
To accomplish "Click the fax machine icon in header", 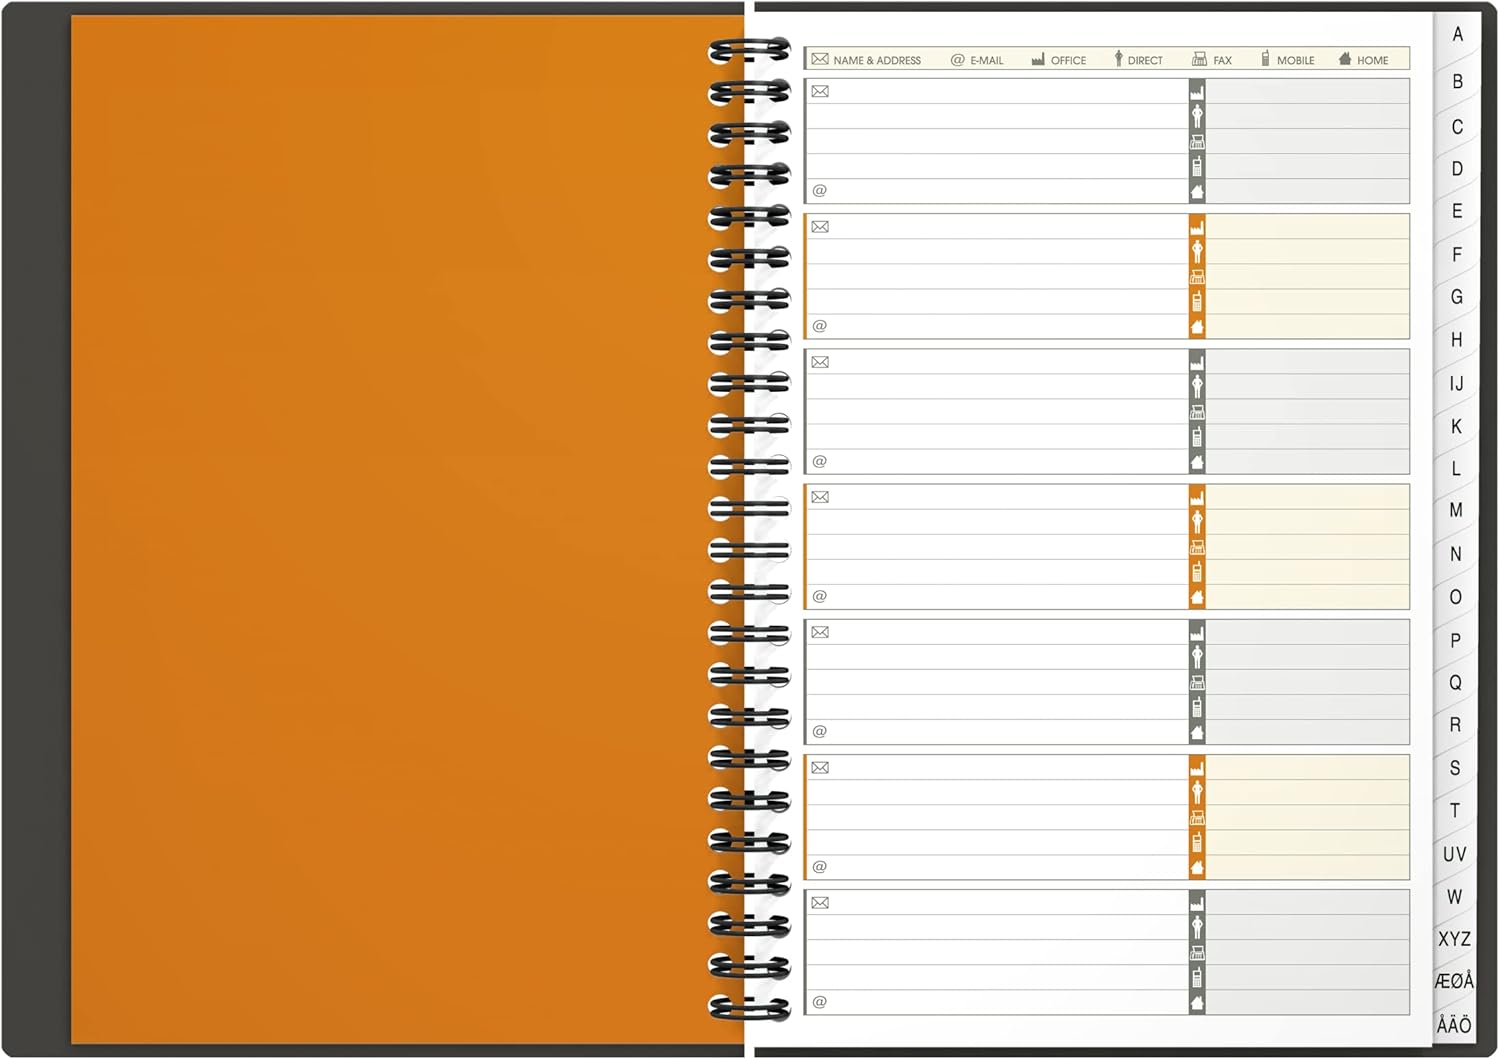I will point(1199,60).
